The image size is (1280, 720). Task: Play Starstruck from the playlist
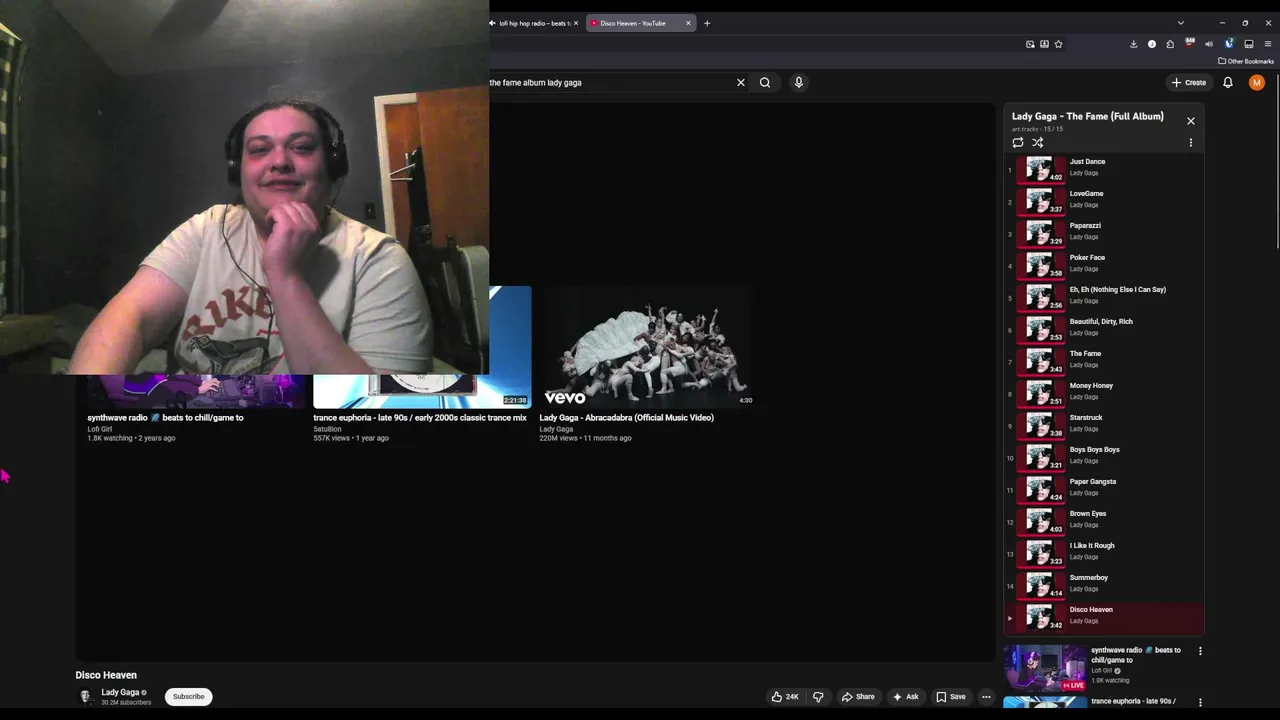click(1105, 426)
